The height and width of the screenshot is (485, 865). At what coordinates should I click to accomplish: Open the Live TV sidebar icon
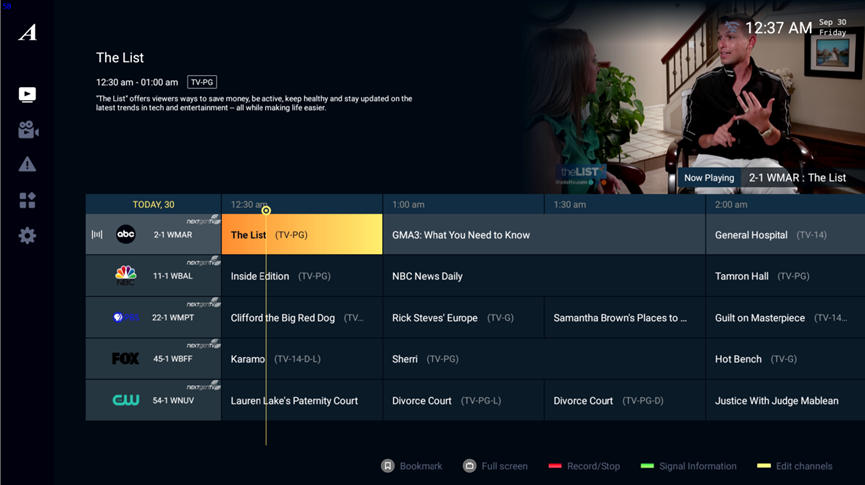tap(27, 95)
